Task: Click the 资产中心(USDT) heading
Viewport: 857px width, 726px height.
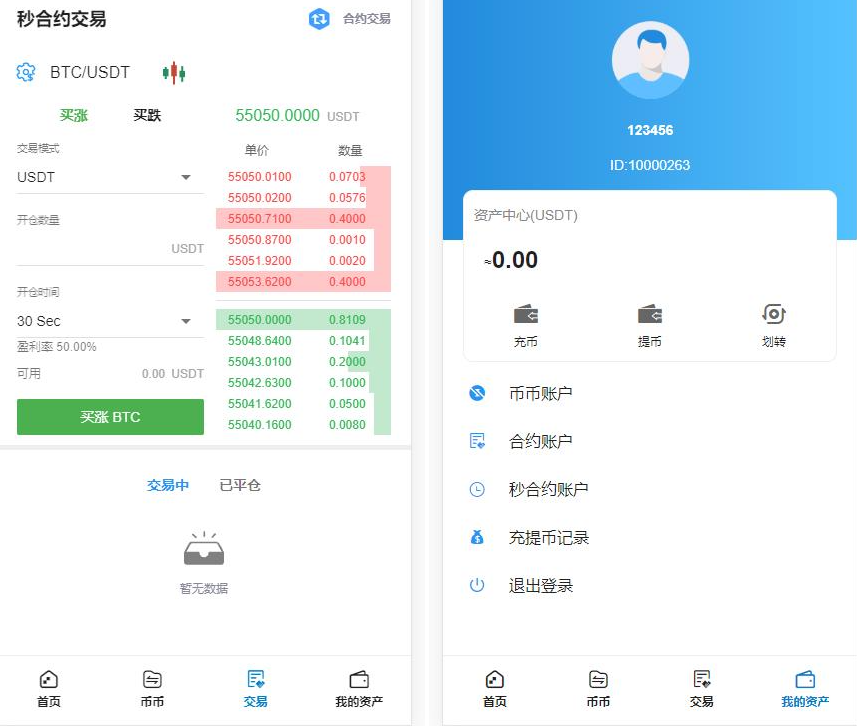Action: click(x=525, y=215)
